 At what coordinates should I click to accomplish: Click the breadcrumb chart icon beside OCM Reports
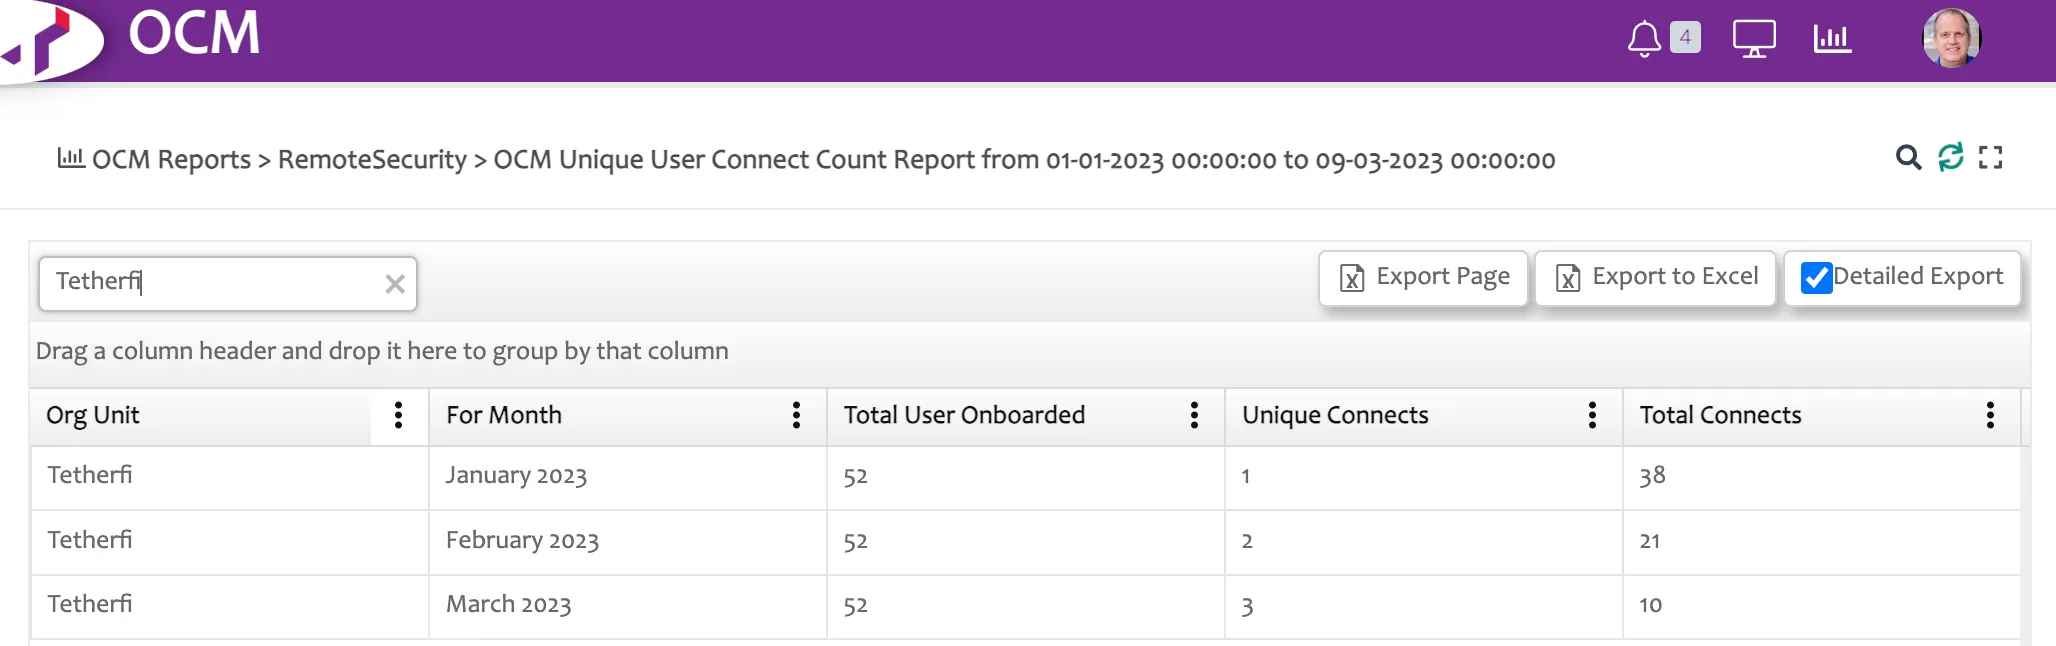coord(70,158)
